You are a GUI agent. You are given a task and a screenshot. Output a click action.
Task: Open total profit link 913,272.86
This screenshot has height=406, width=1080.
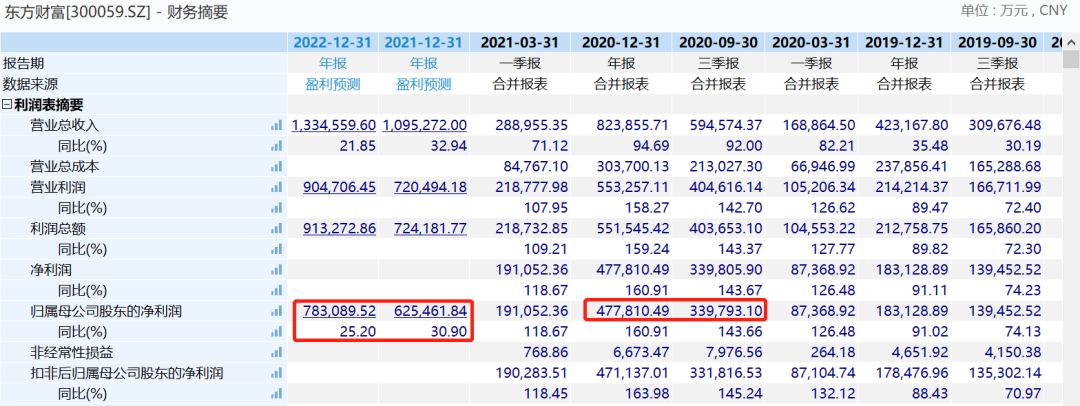coord(340,229)
